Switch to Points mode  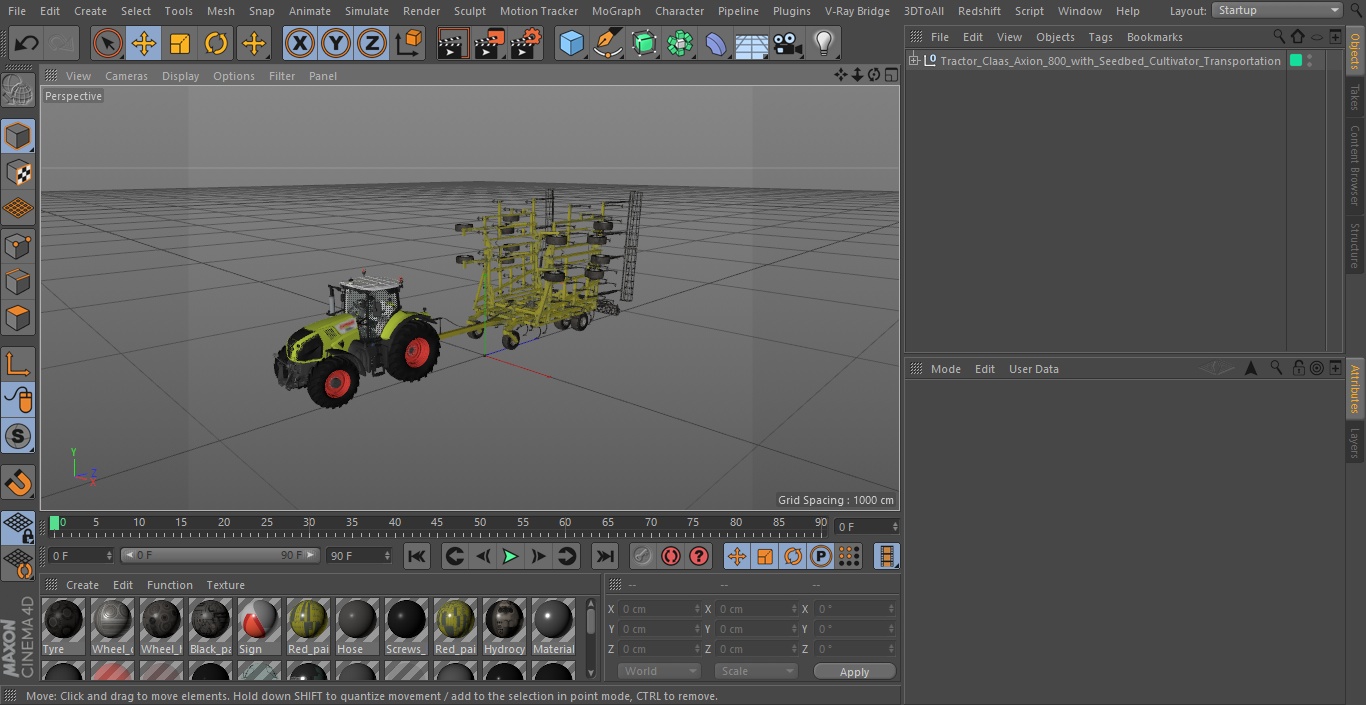(18, 245)
